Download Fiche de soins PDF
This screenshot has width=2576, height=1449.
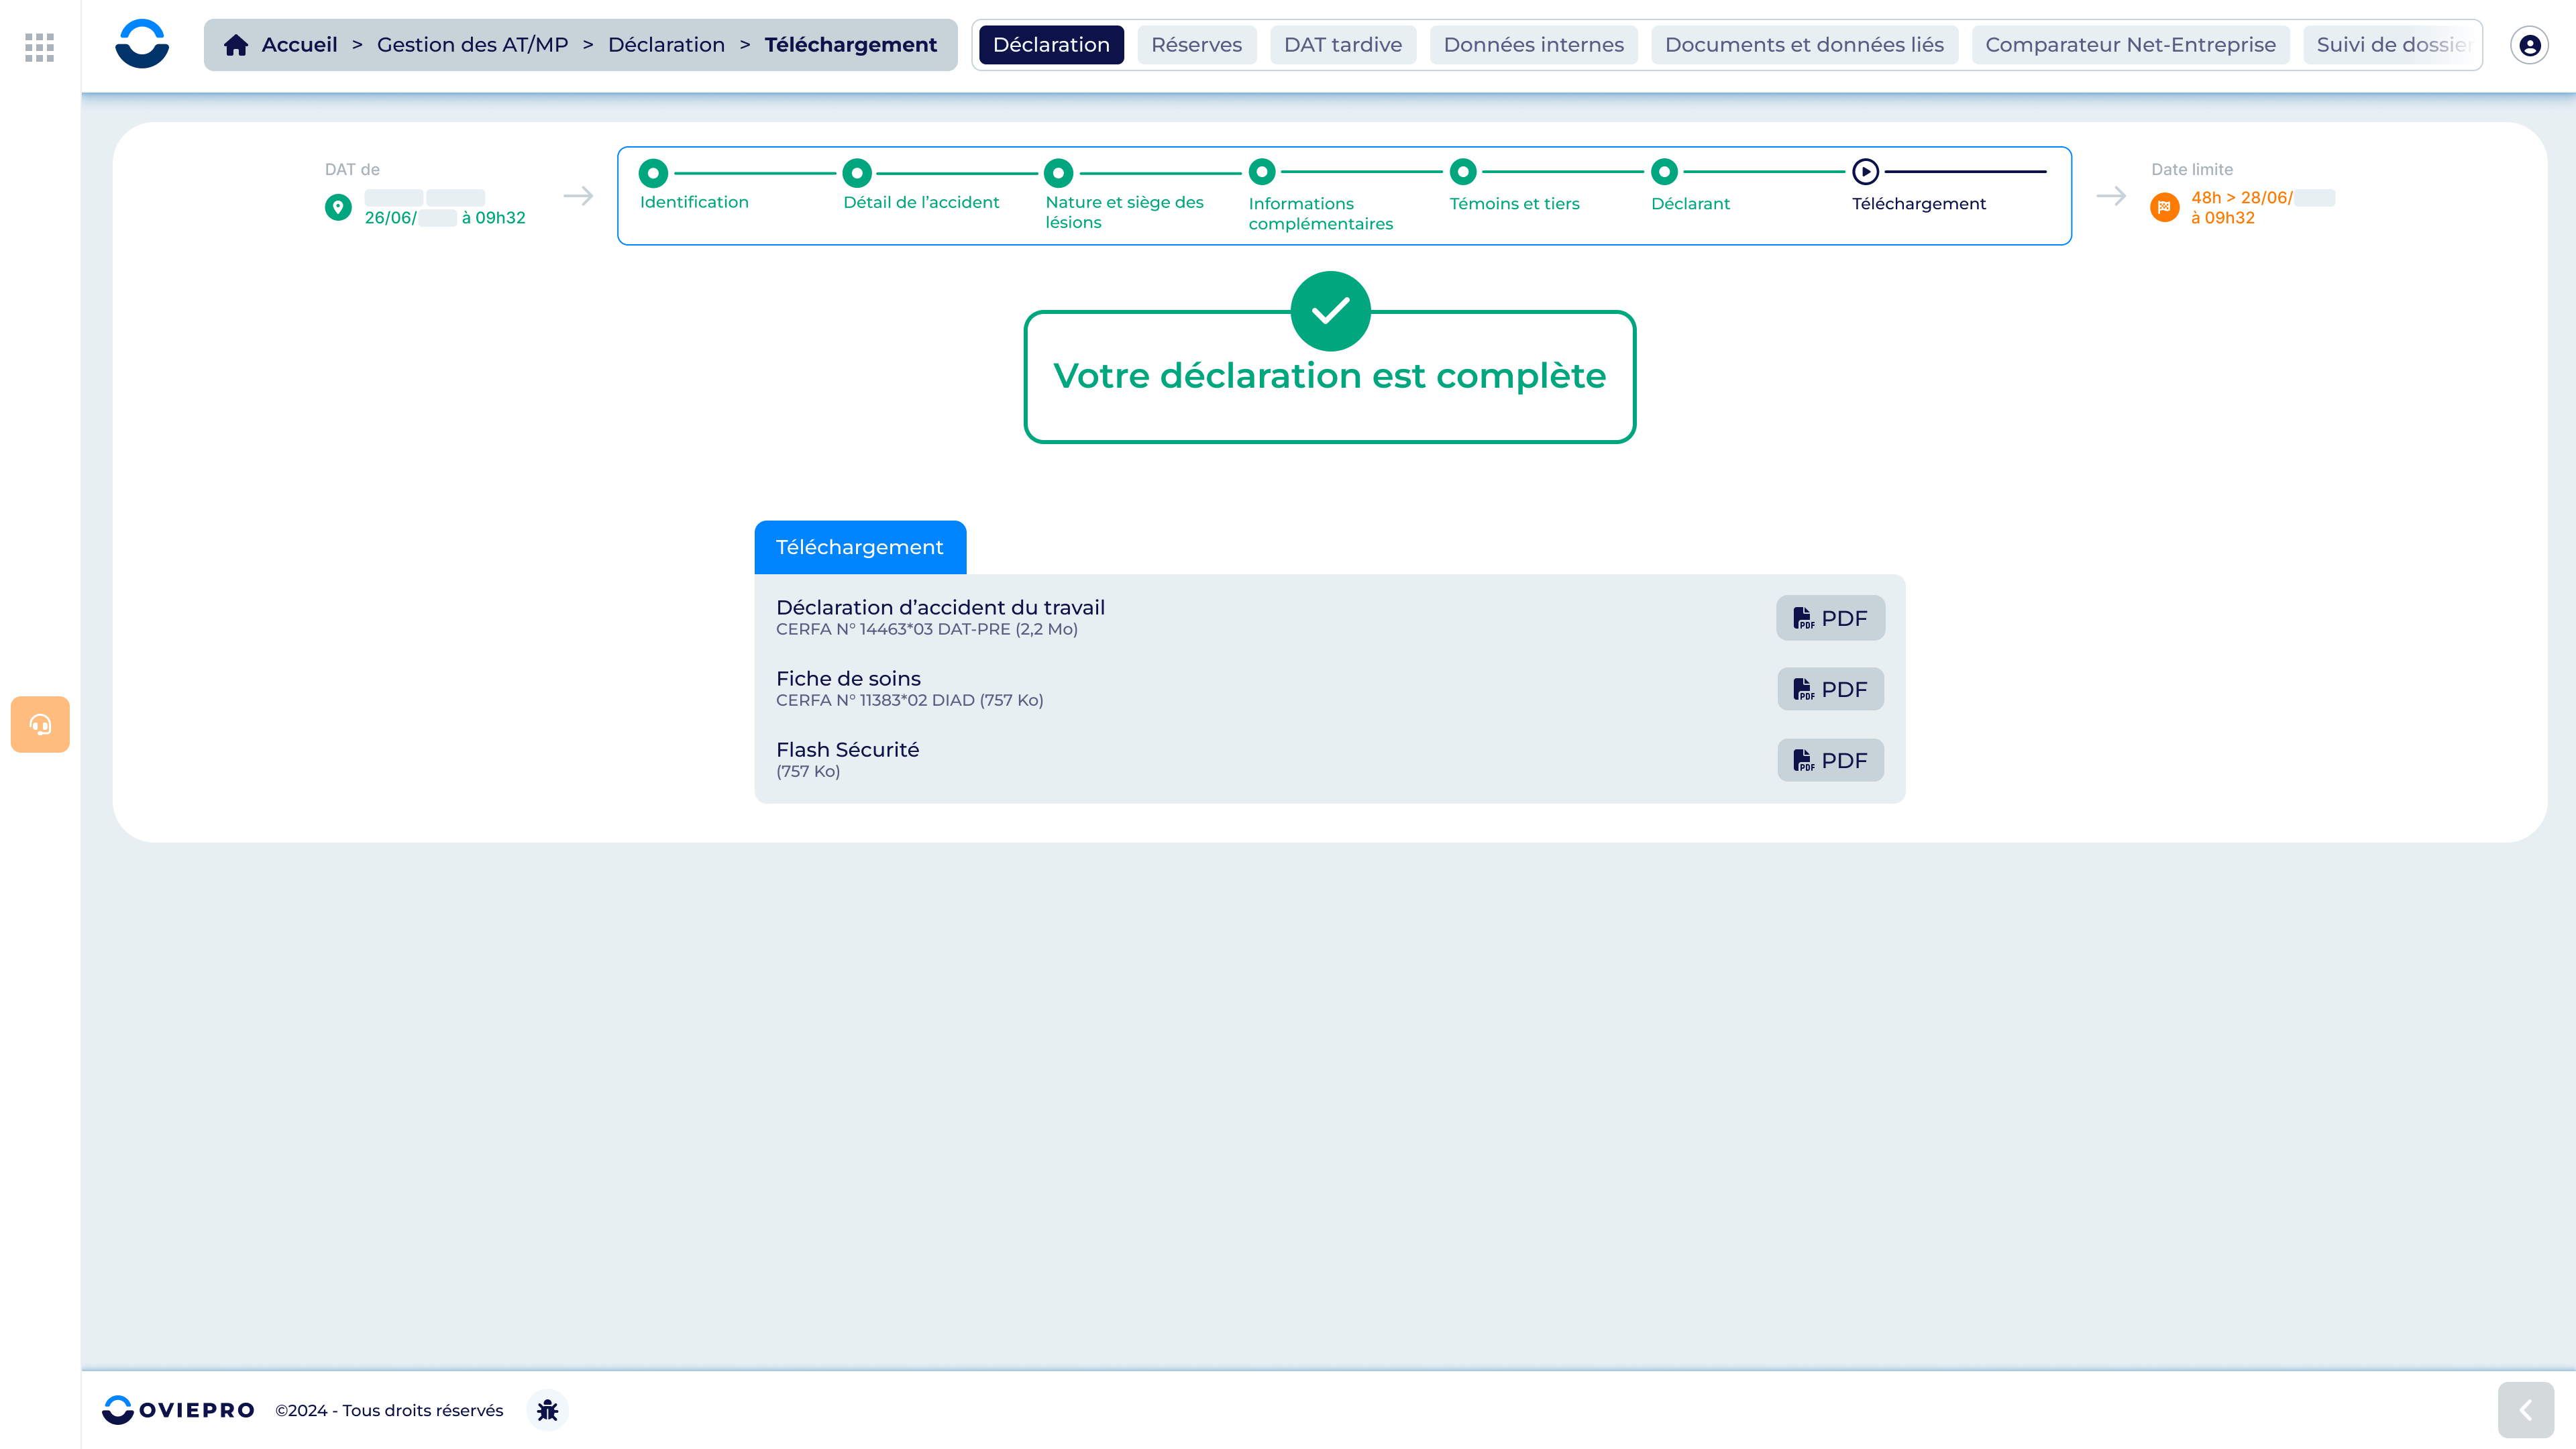1830,689
